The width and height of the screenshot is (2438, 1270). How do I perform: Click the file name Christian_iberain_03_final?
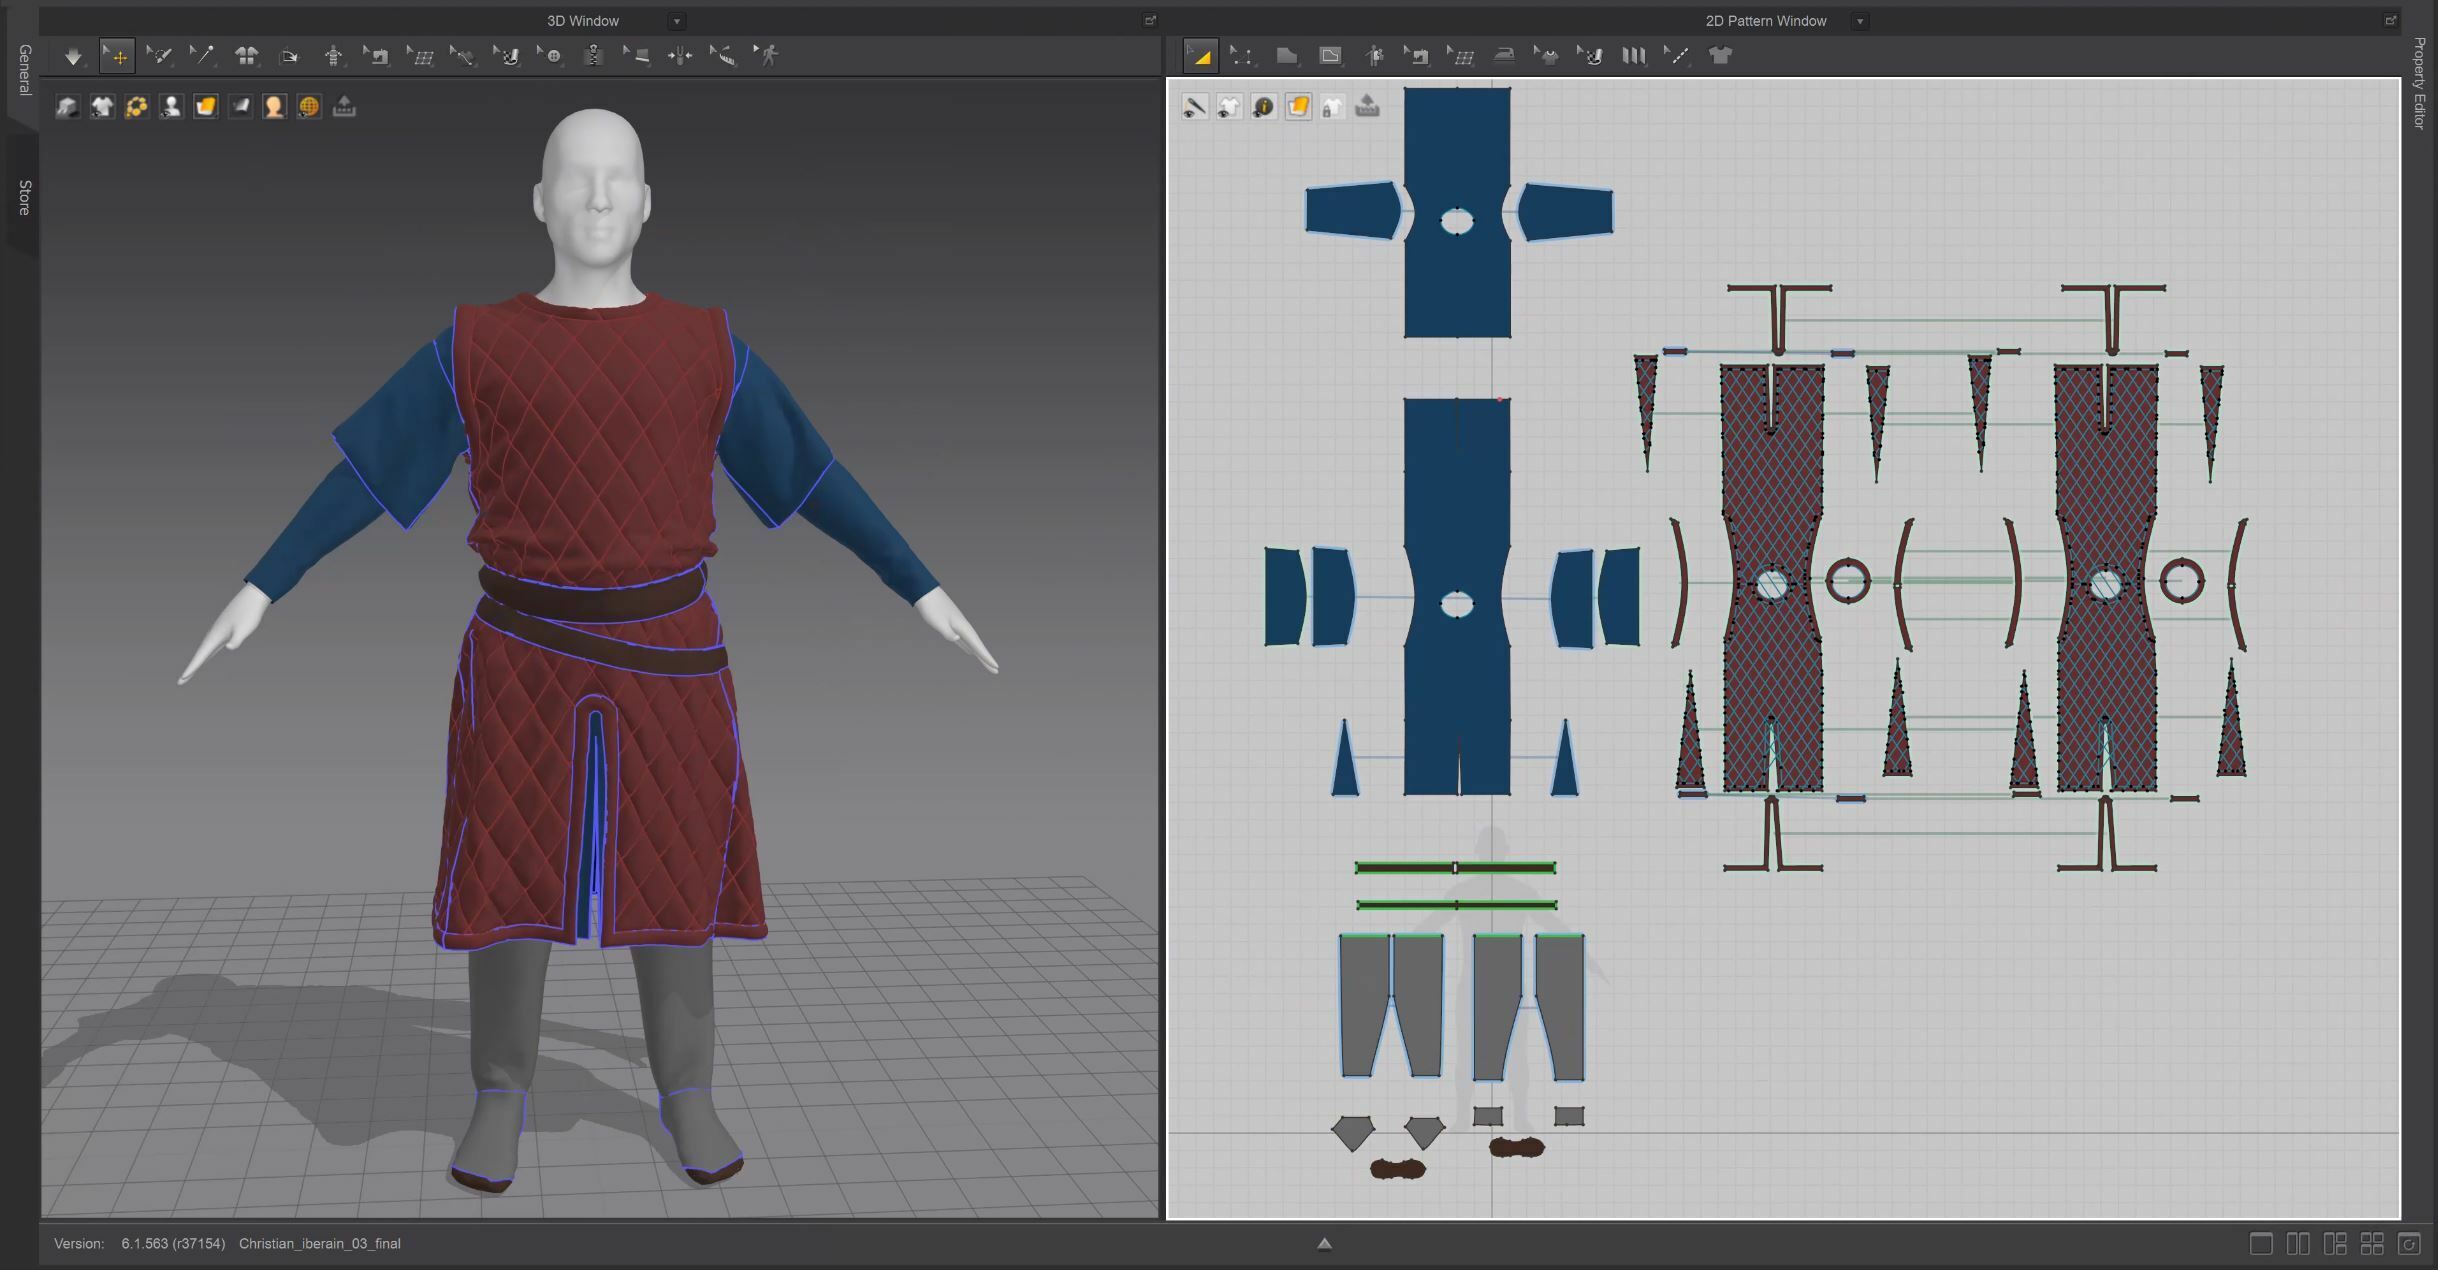[x=320, y=1244]
